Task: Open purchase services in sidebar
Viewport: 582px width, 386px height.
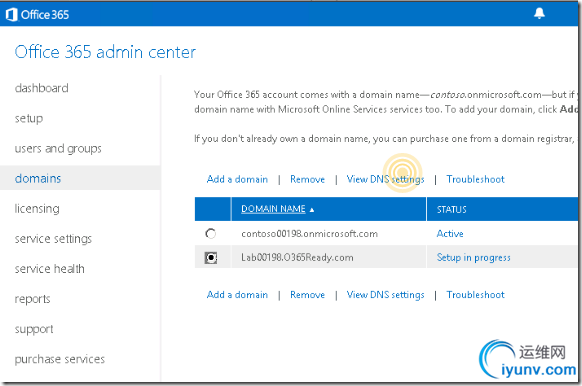Action: coord(60,359)
